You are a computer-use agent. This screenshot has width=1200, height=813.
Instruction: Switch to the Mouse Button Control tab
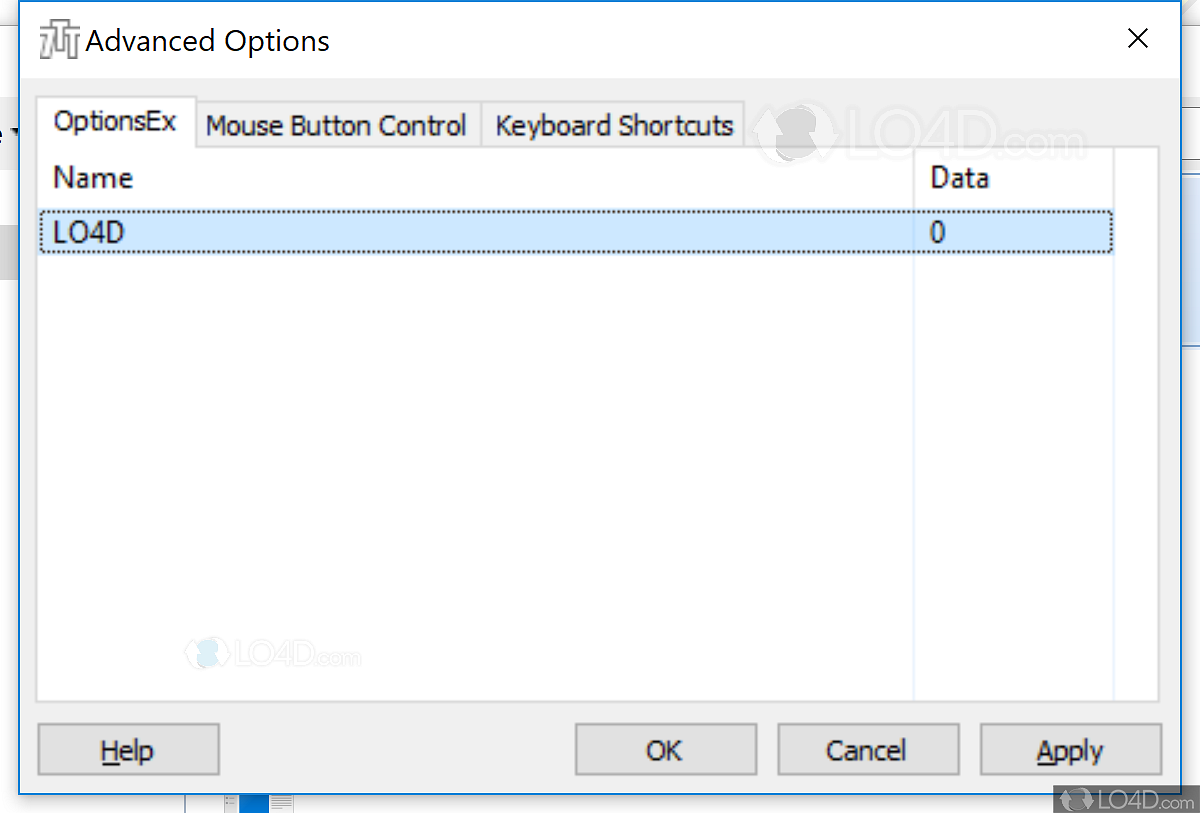336,125
